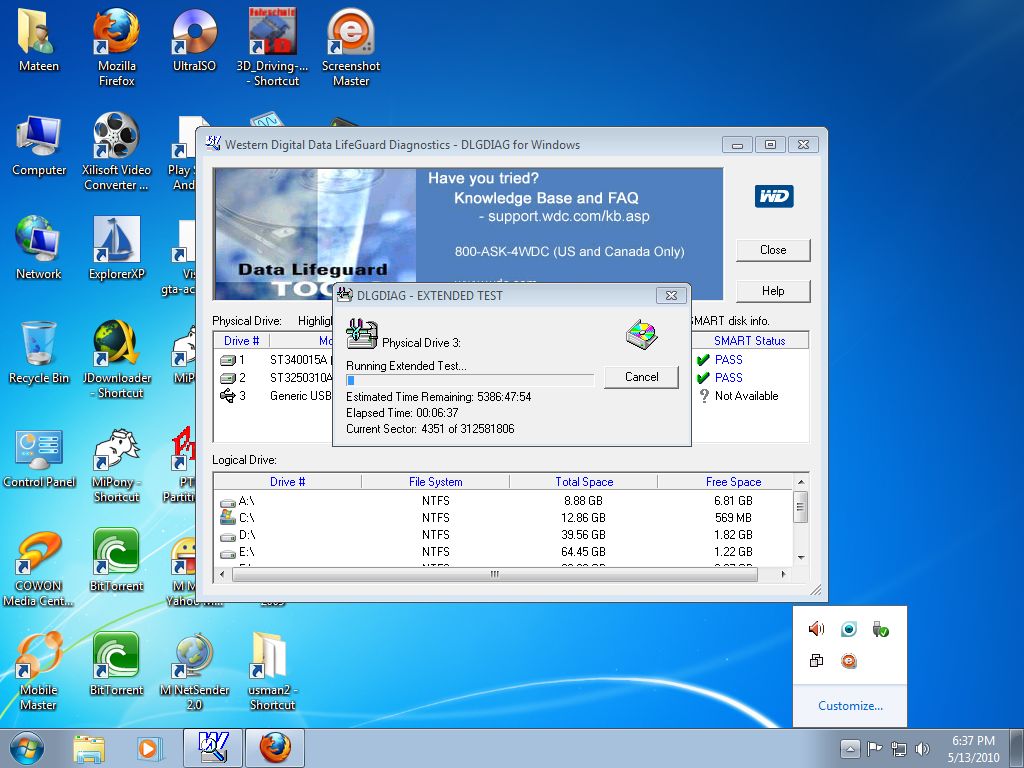1024x768 pixels.
Task: Open the Mateen user folder icon
Action: click(x=38, y=40)
